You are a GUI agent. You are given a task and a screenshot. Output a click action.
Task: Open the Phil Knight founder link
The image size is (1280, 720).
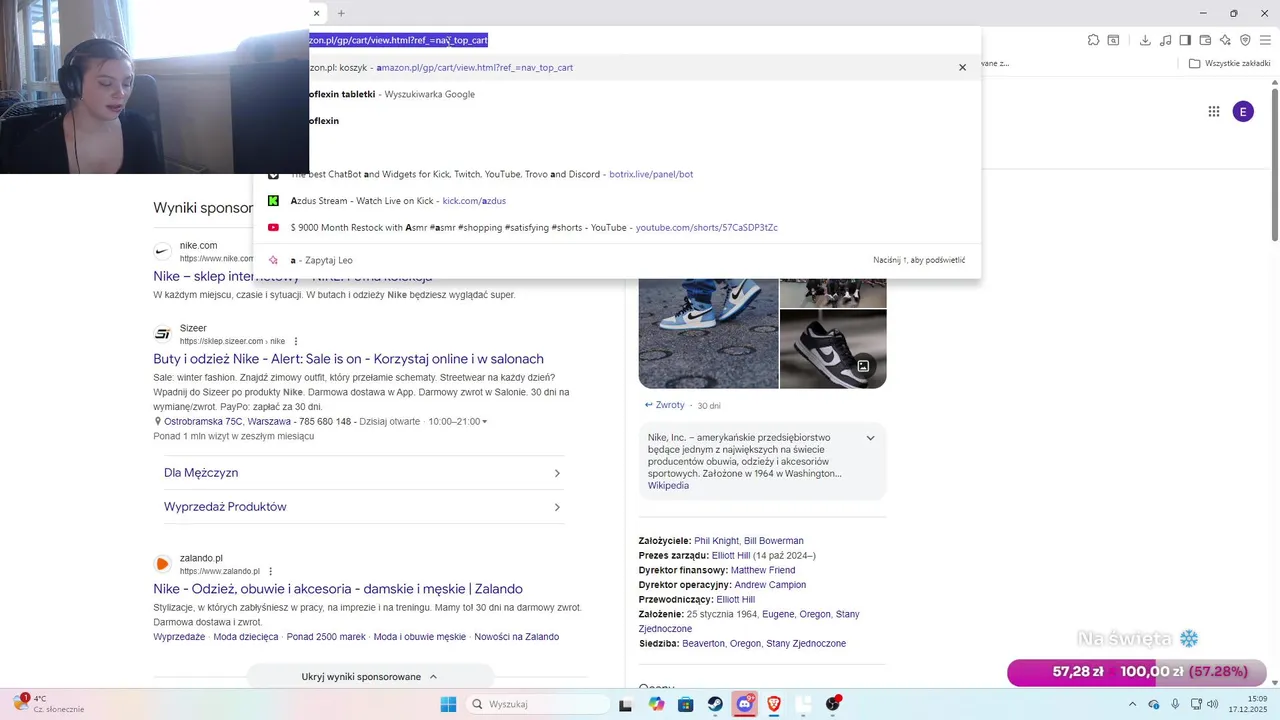(x=716, y=541)
